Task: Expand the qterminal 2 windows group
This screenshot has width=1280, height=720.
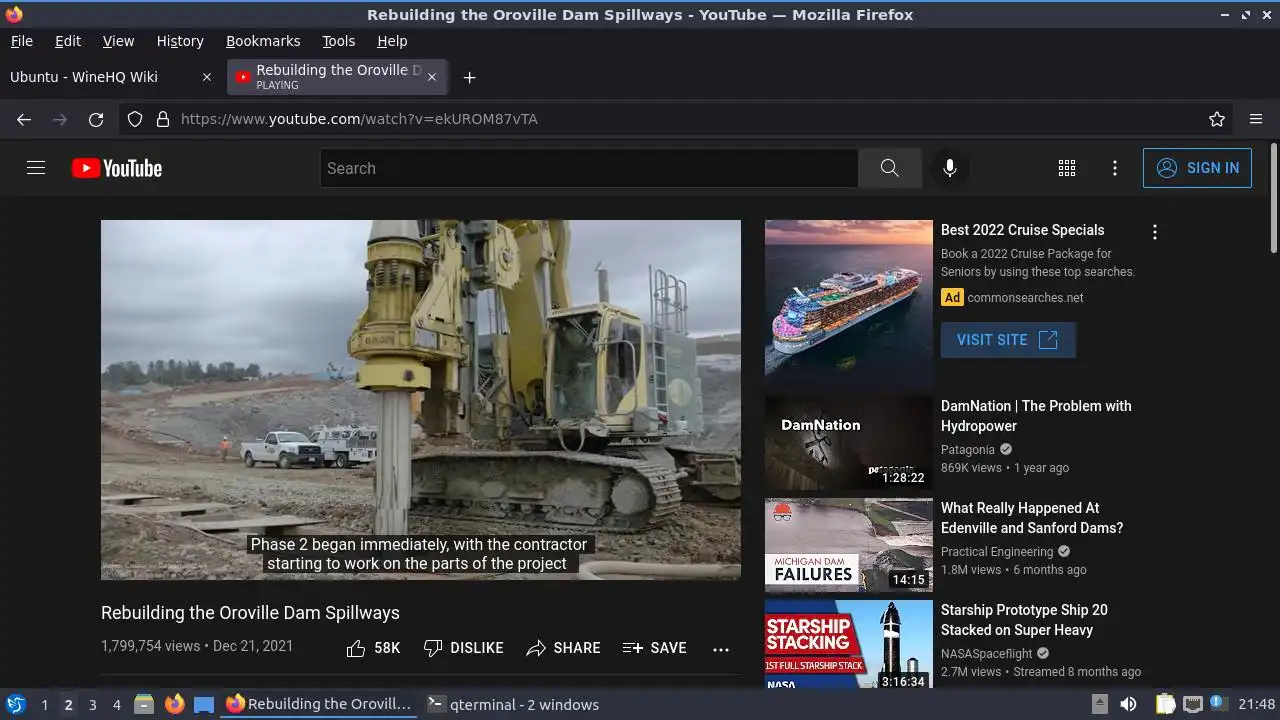Action: pyautogui.click(x=513, y=704)
